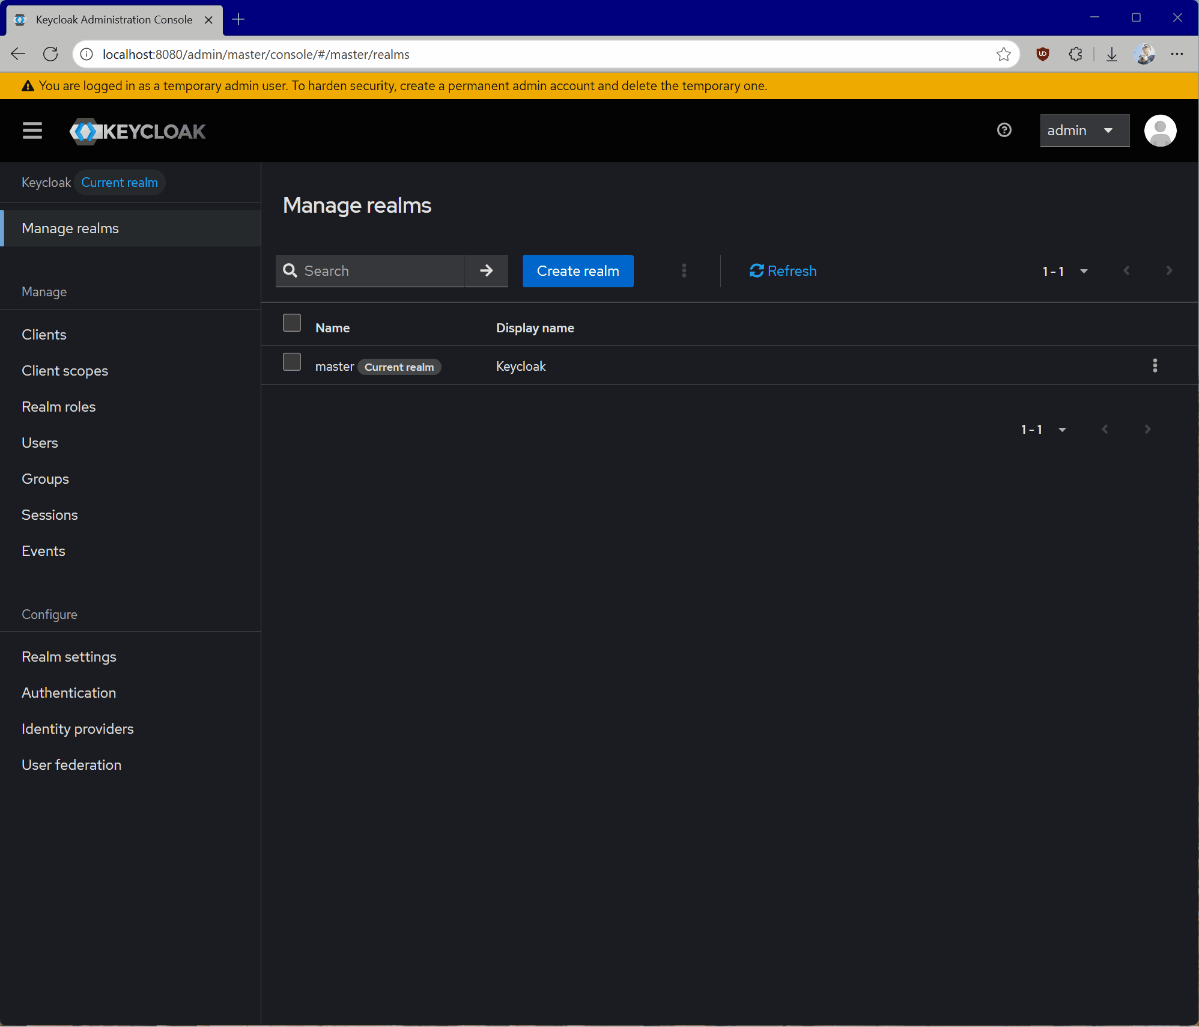Open the kebab menu next to Create realm
Screen dimensions: 1199x1027
[684, 271]
